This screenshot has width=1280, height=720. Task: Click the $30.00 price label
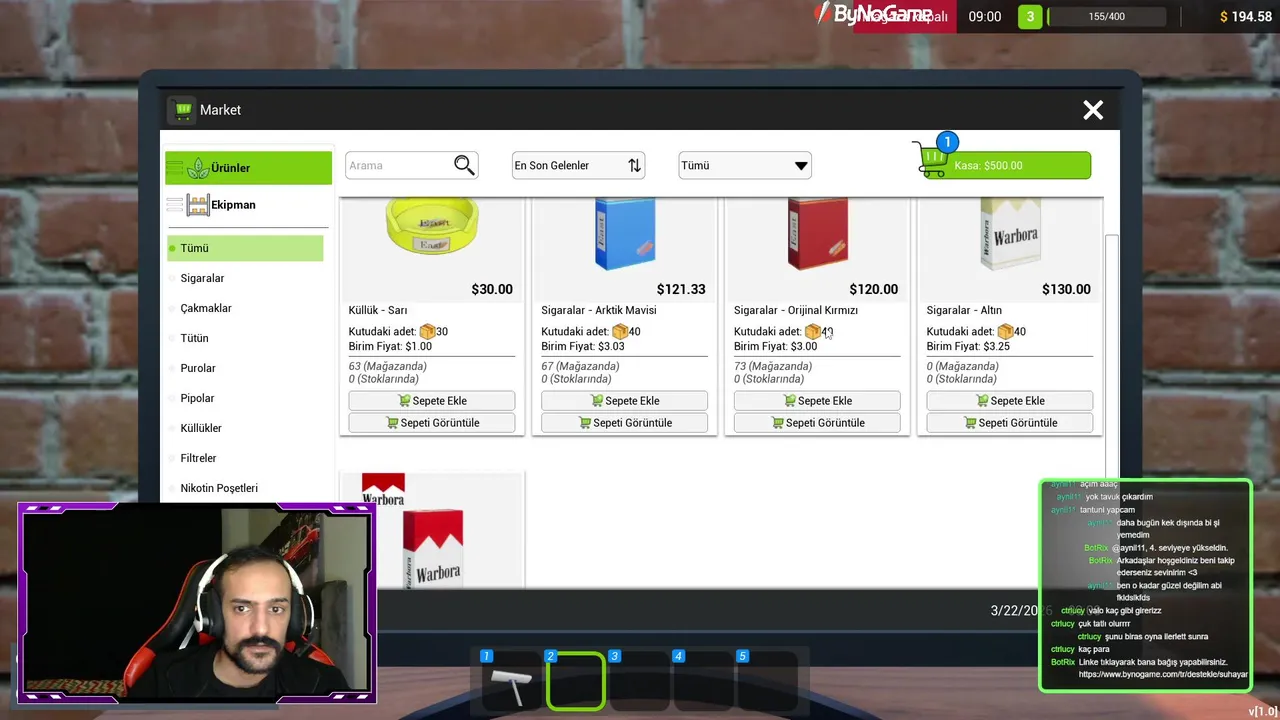coord(492,289)
